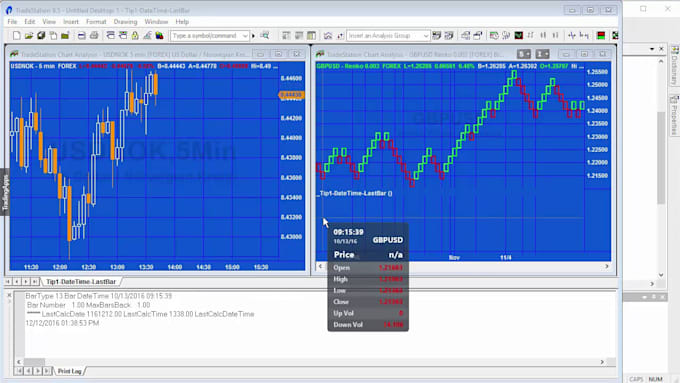
Task: Click the BarType 13 line in Print Log
Action: coord(98,296)
